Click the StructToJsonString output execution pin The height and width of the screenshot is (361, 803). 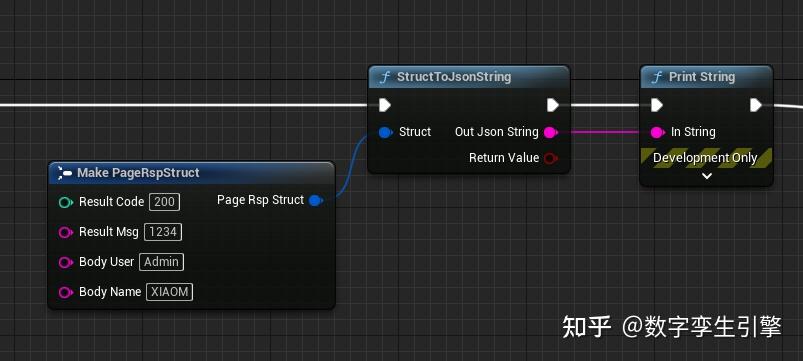point(553,105)
